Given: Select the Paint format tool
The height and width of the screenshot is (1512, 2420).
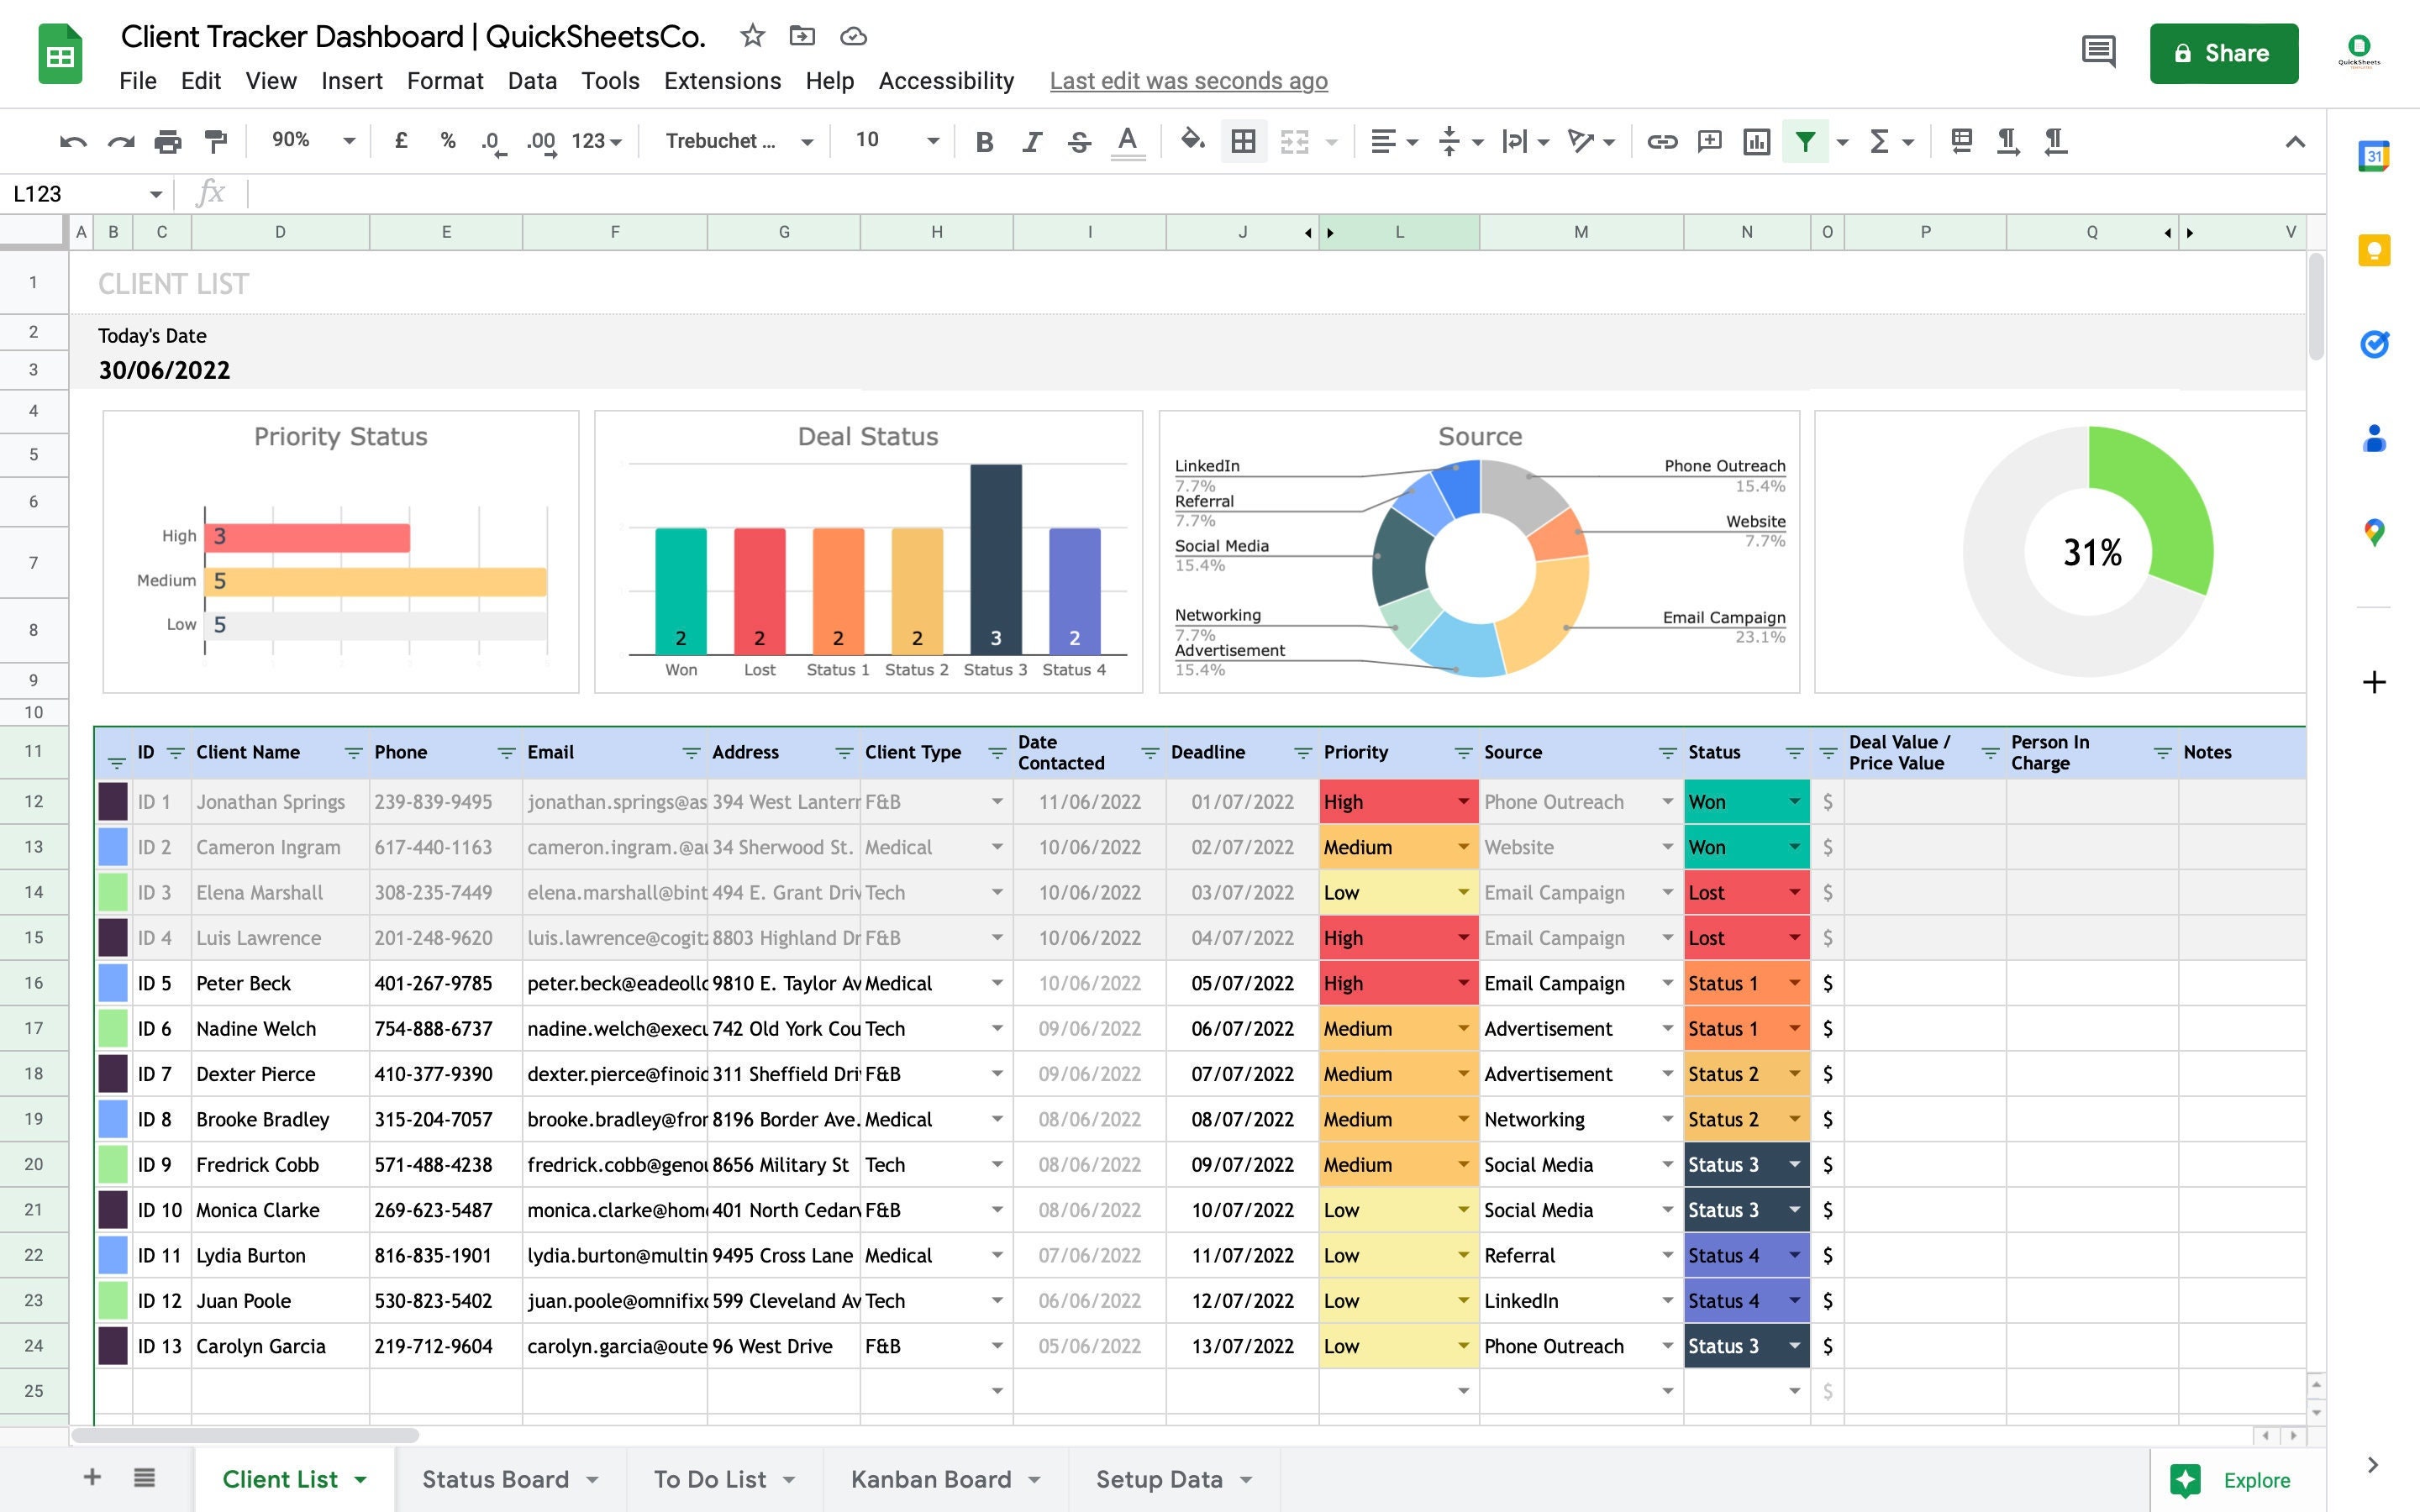Looking at the screenshot, I should click(215, 142).
